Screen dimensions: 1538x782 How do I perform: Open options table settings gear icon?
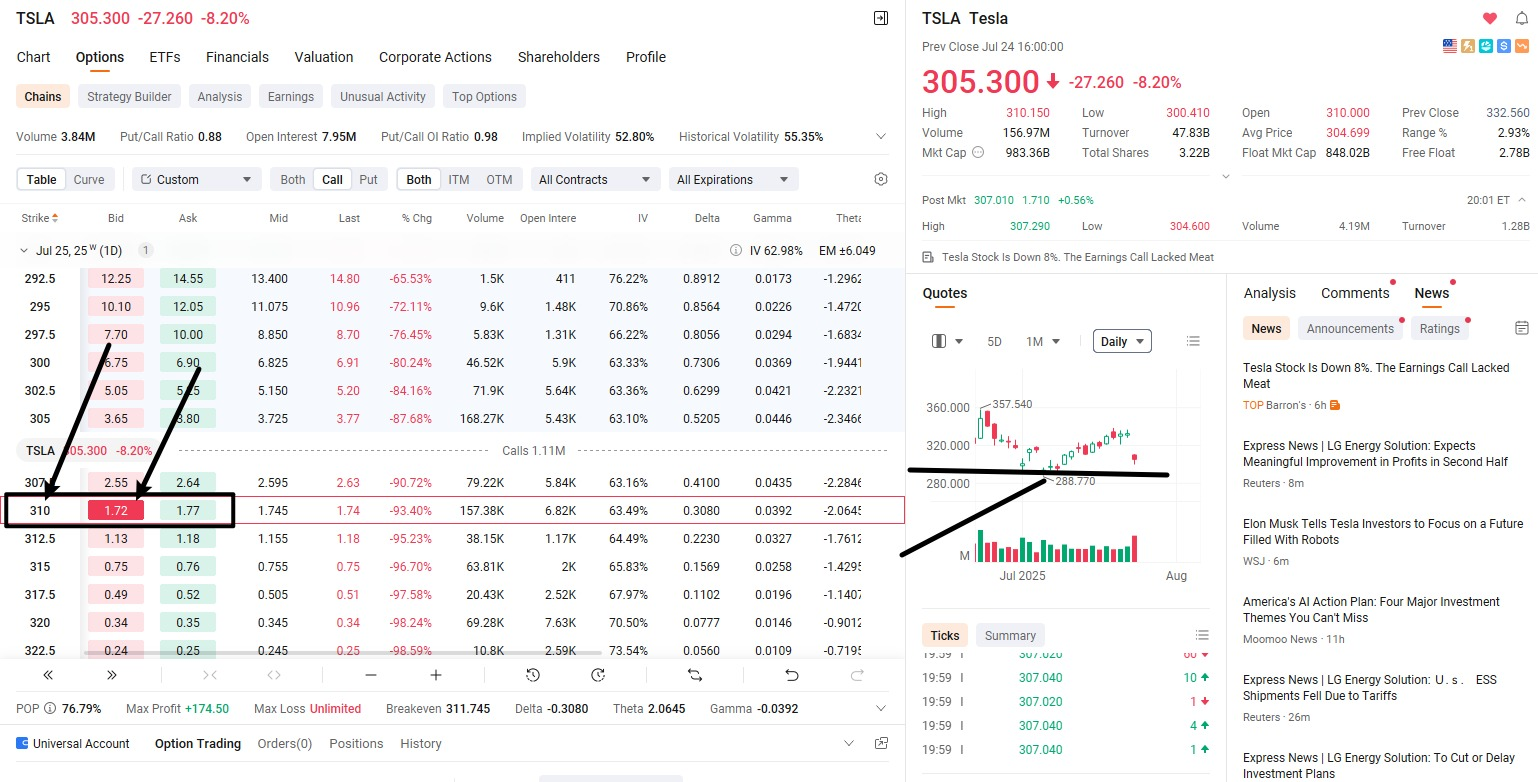881,179
